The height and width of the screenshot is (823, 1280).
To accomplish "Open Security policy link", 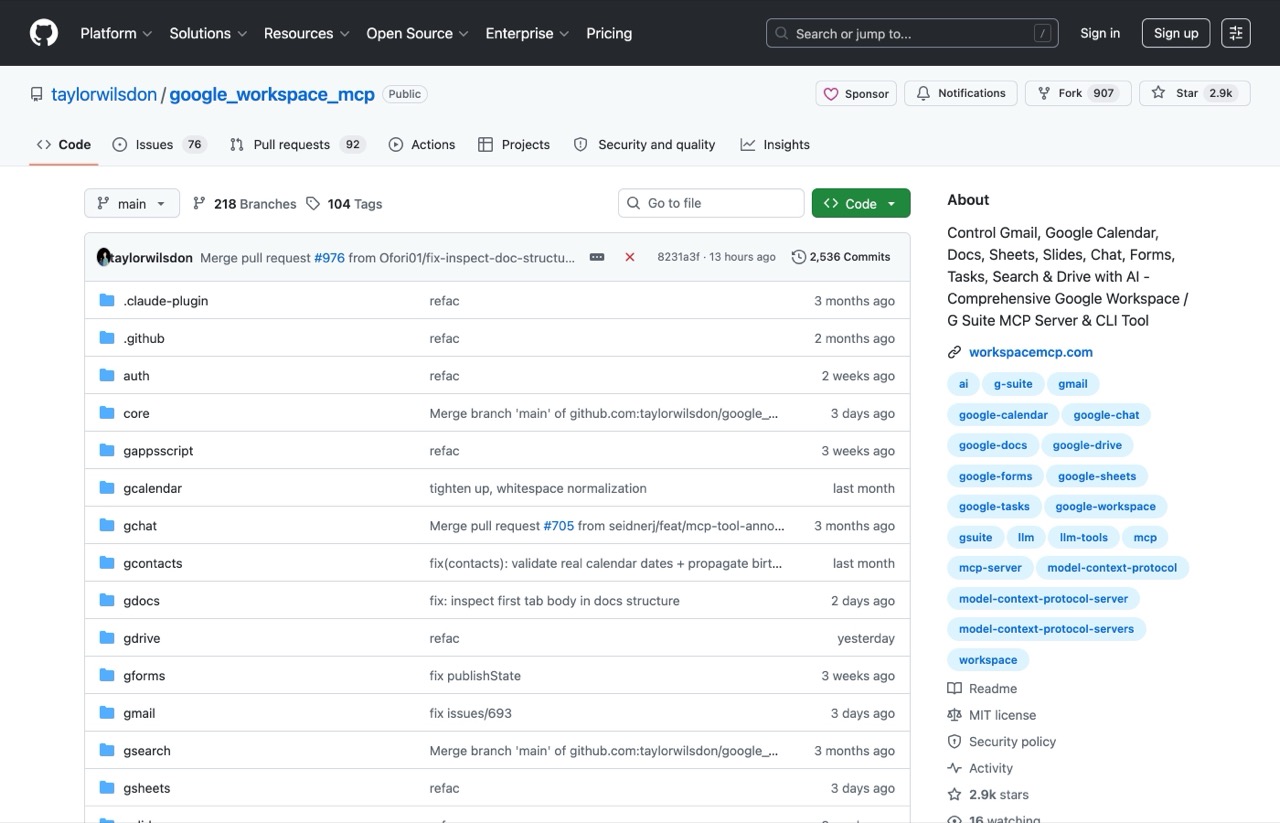I will tap(1002, 742).
